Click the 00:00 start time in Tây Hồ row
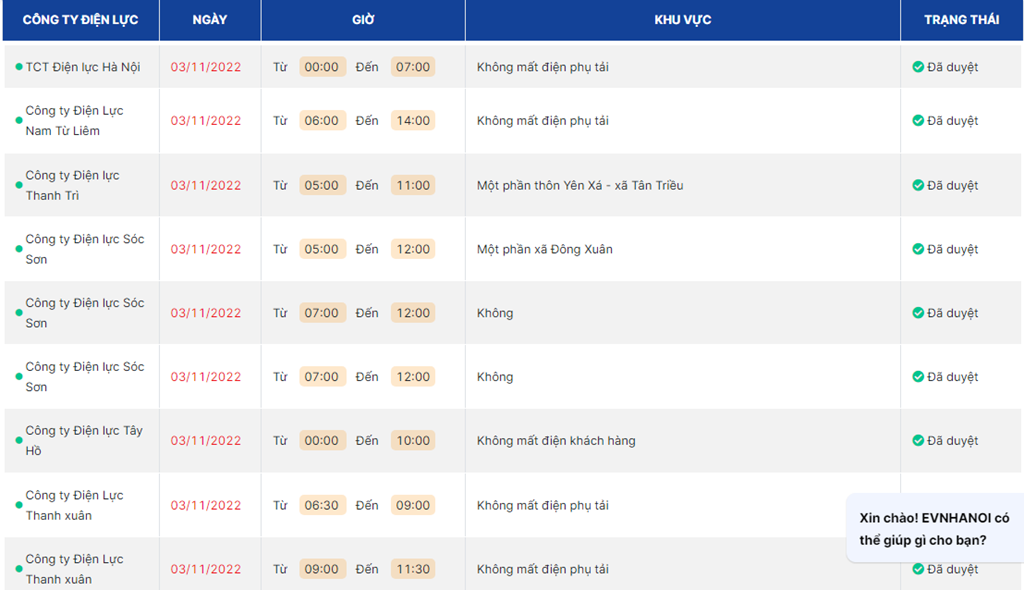The width and height of the screenshot is (1024, 590). pos(322,440)
